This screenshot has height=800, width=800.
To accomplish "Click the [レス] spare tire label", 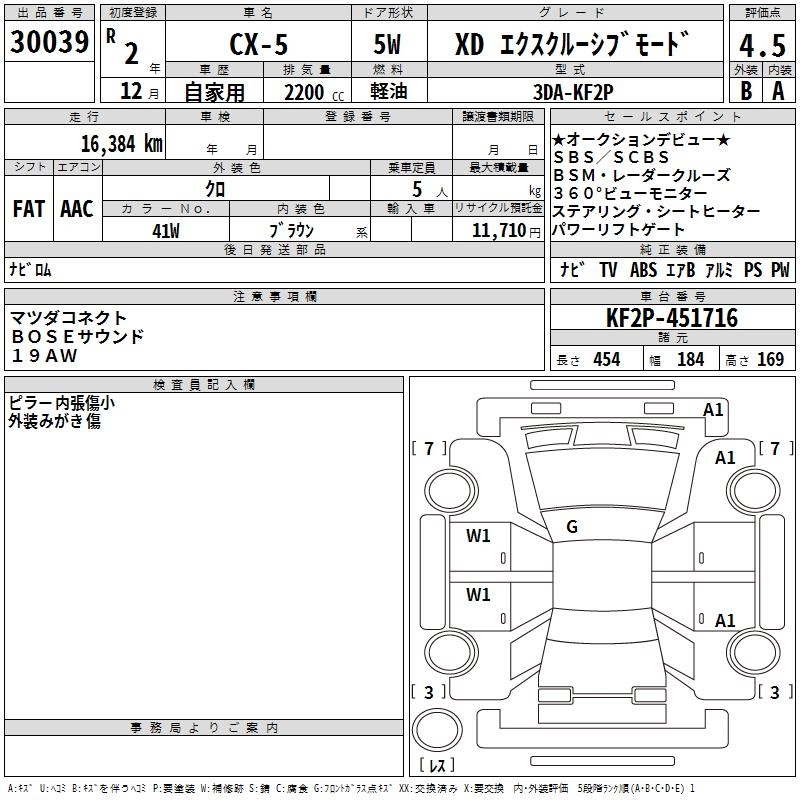I will click(437, 765).
